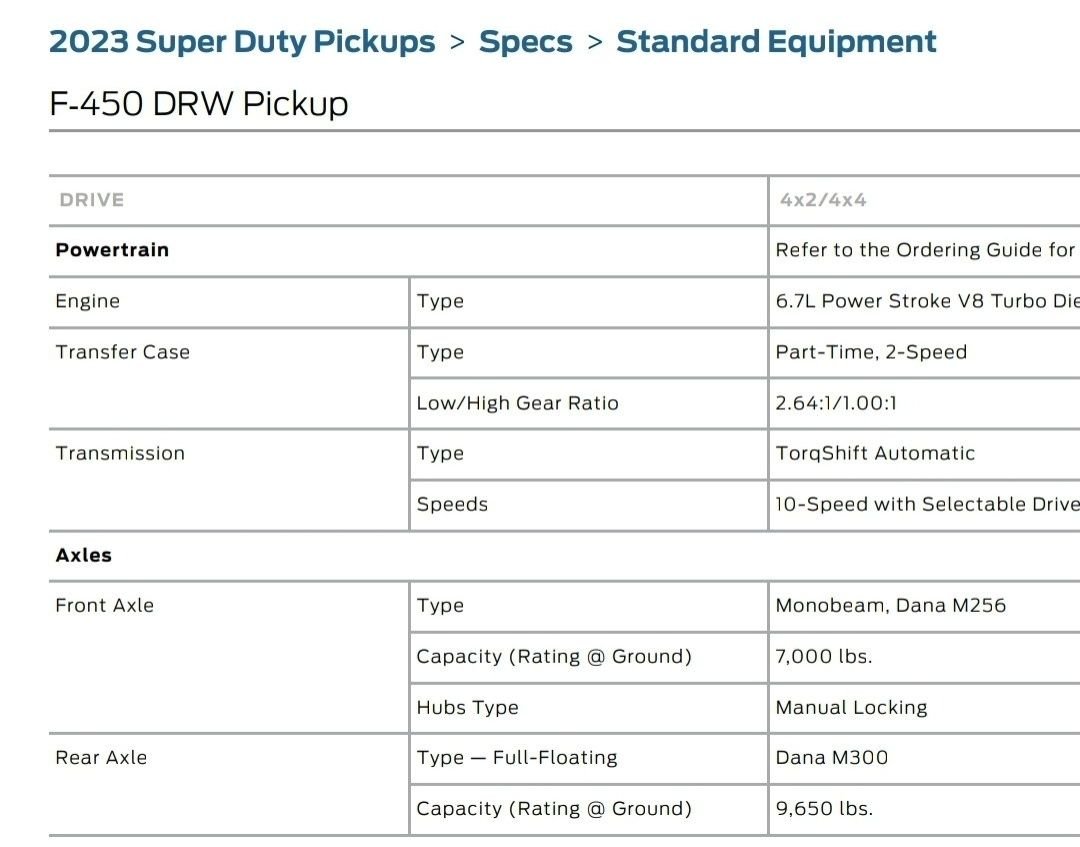Click the F-450 DRW Pickup title
Image resolution: width=1080 pixels, height=847 pixels.
pyautogui.click(x=198, y=103)
